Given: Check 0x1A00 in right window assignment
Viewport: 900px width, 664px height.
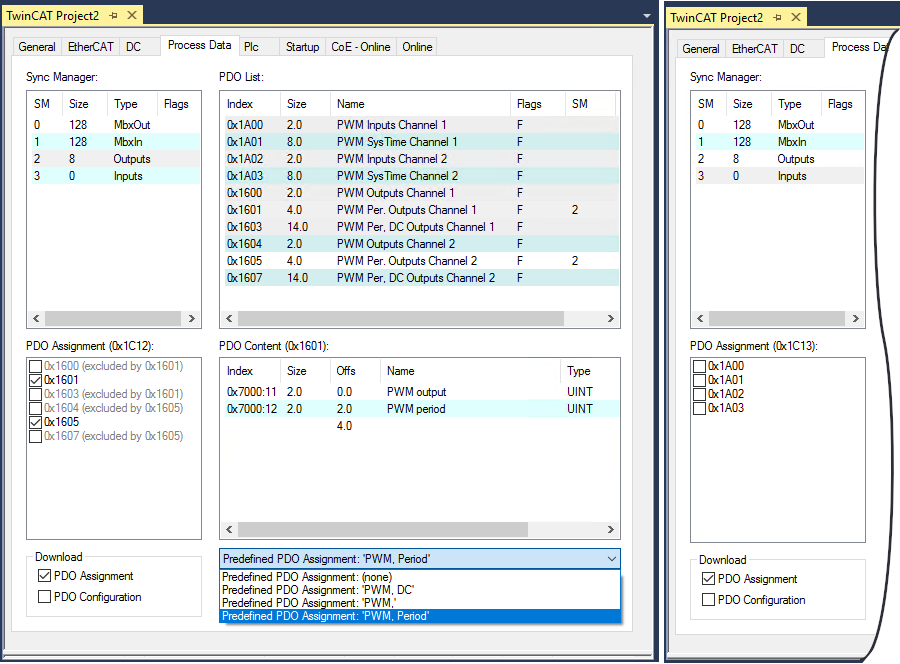Looking at the screenshot, I should click(x=700, y=366).
